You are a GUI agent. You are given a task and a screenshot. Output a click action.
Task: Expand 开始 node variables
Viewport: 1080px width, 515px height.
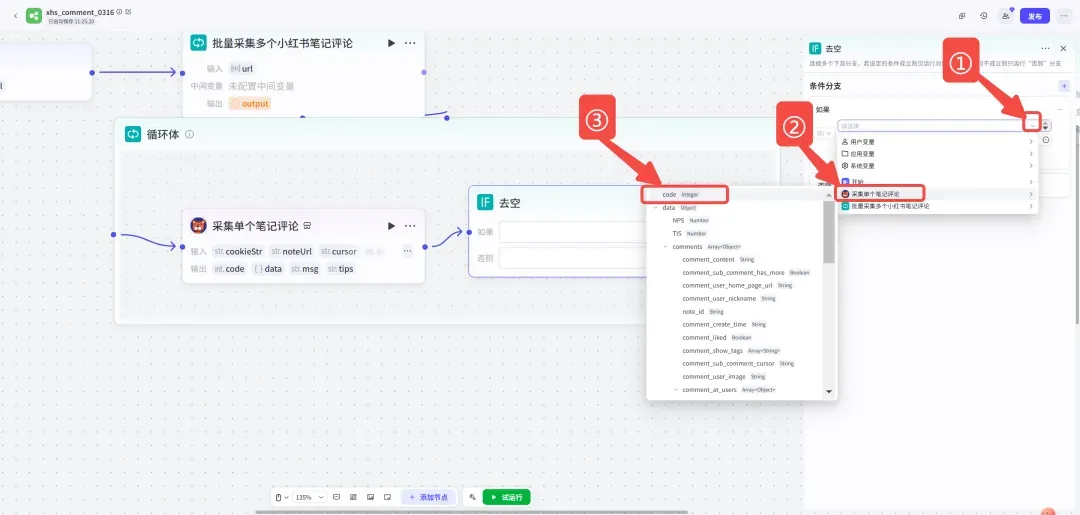click(x=937, y=182)
